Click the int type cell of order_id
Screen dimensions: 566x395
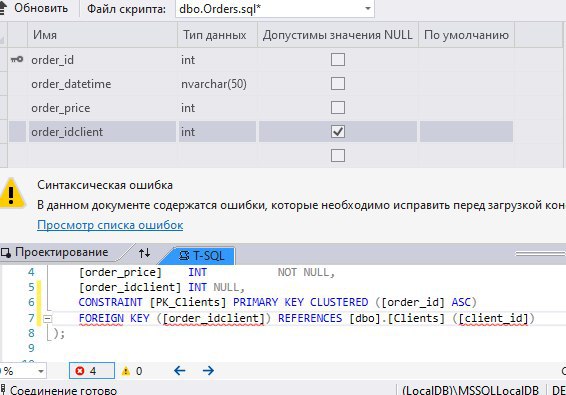pyautogui.click(x=217, y=60)
